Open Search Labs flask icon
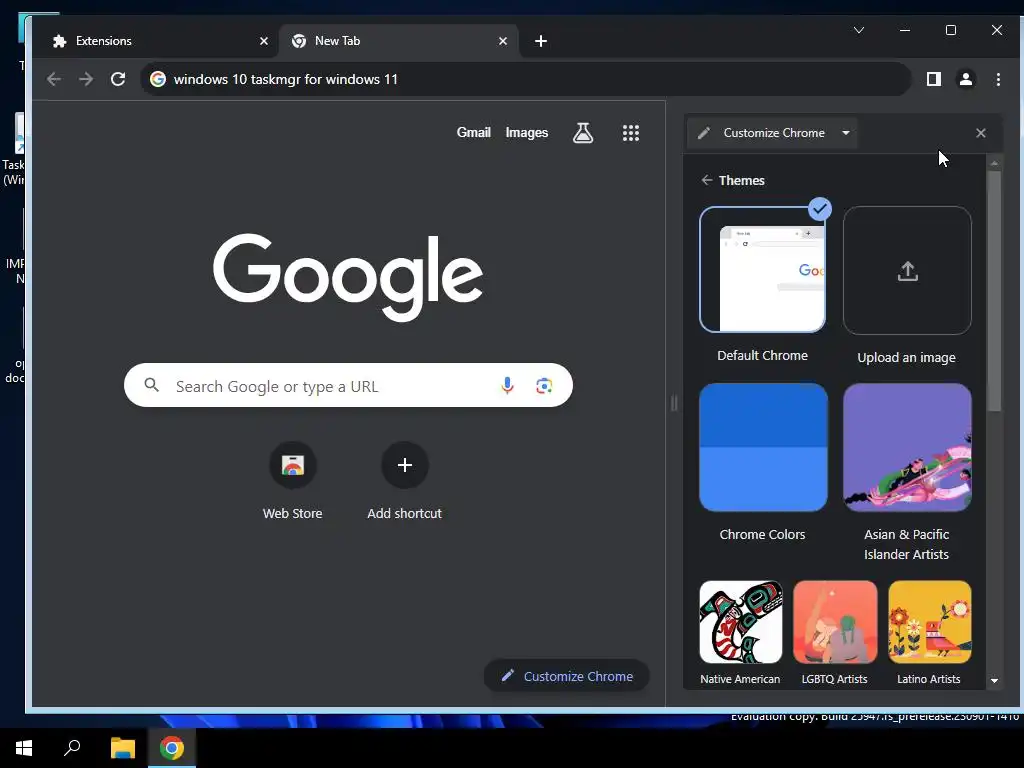The height and width of the screenshot is (768, 1024). coord(583,133)
